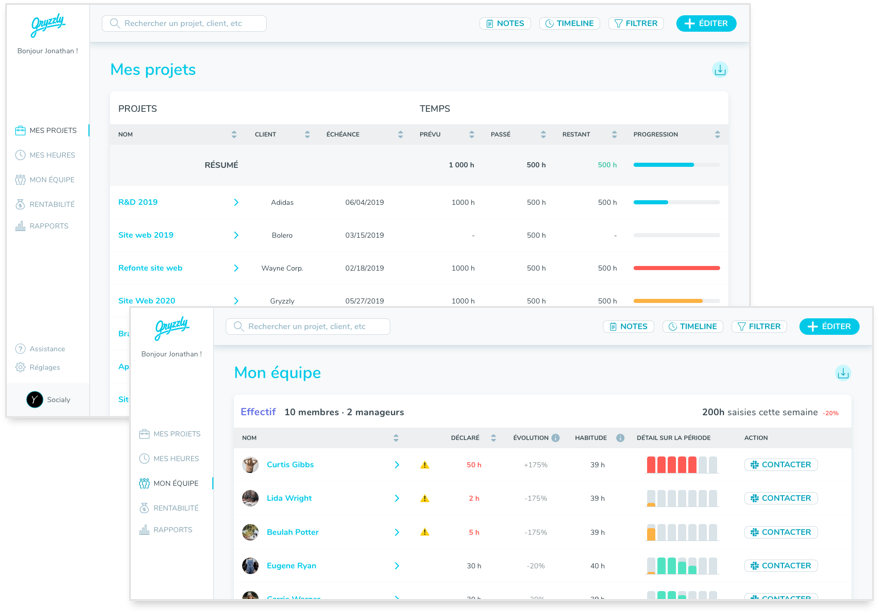The image size is (879, 613).
Task: Expand the R&D 2019 project row
Action: (235, 202)
